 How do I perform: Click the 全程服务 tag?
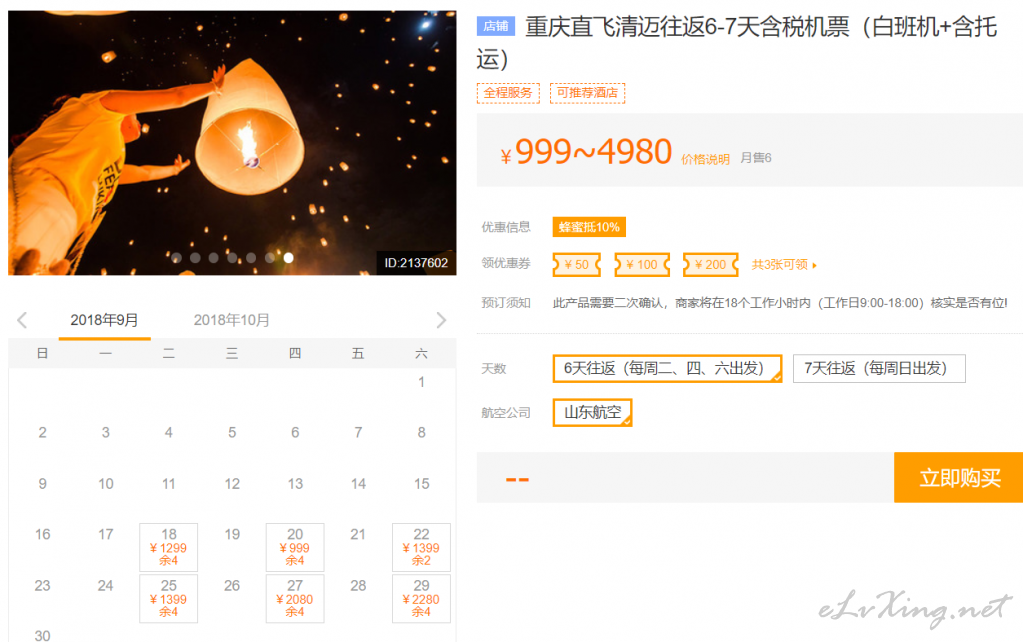508,93
